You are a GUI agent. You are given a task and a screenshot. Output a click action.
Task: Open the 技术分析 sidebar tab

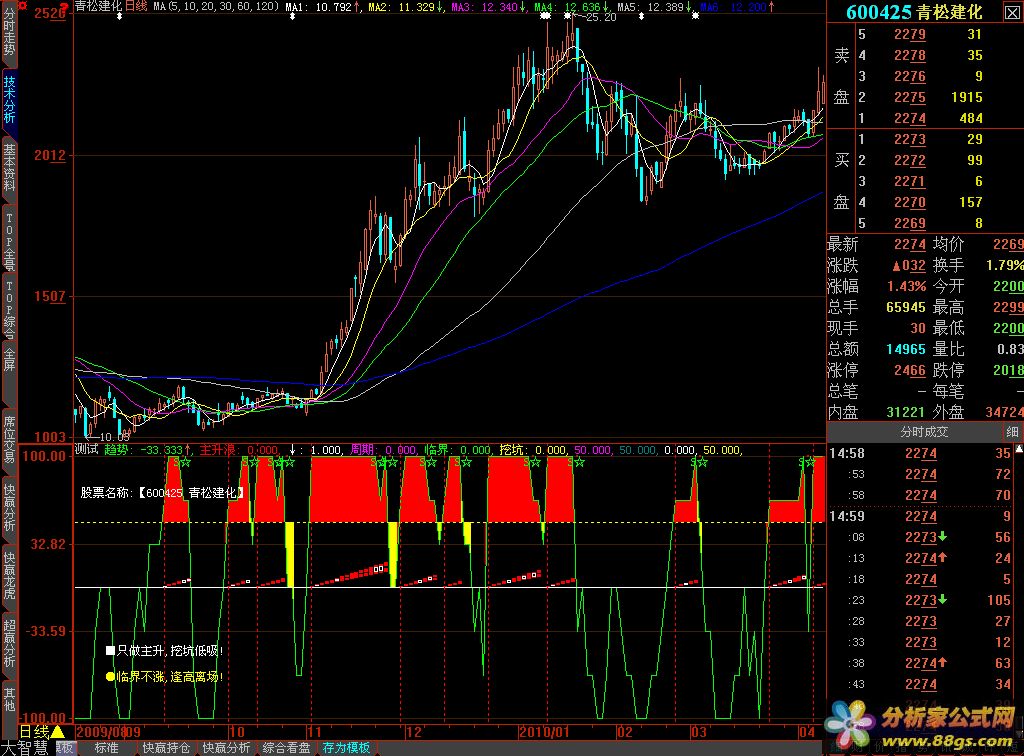pos(9,97)
